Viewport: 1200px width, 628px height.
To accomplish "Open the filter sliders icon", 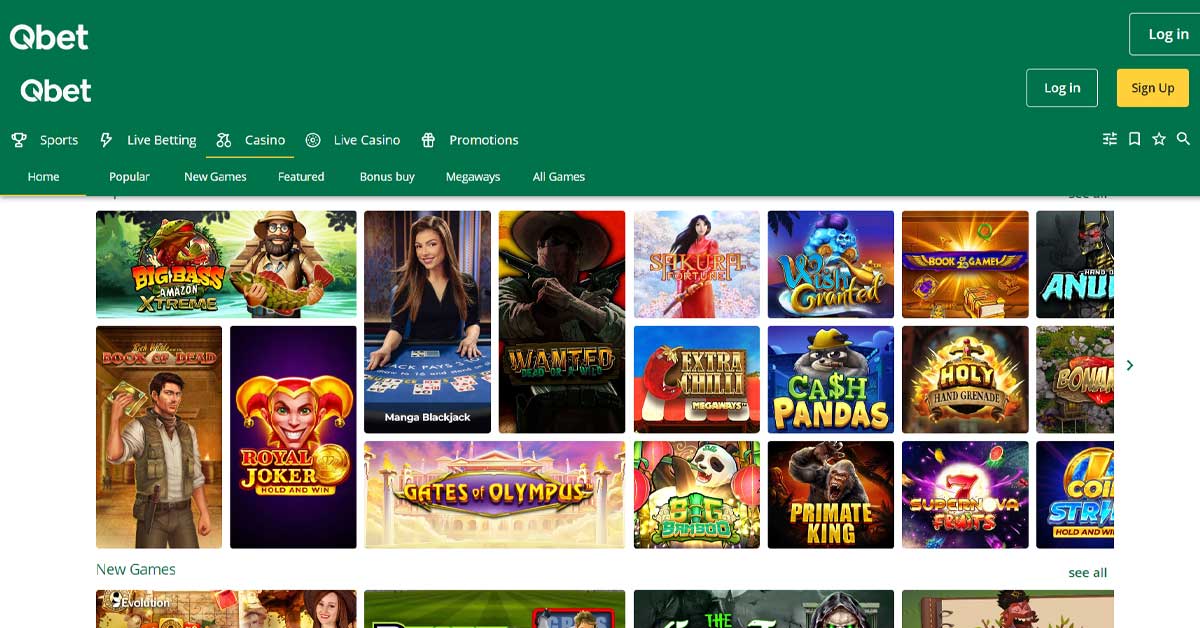I will (1110, 139).
